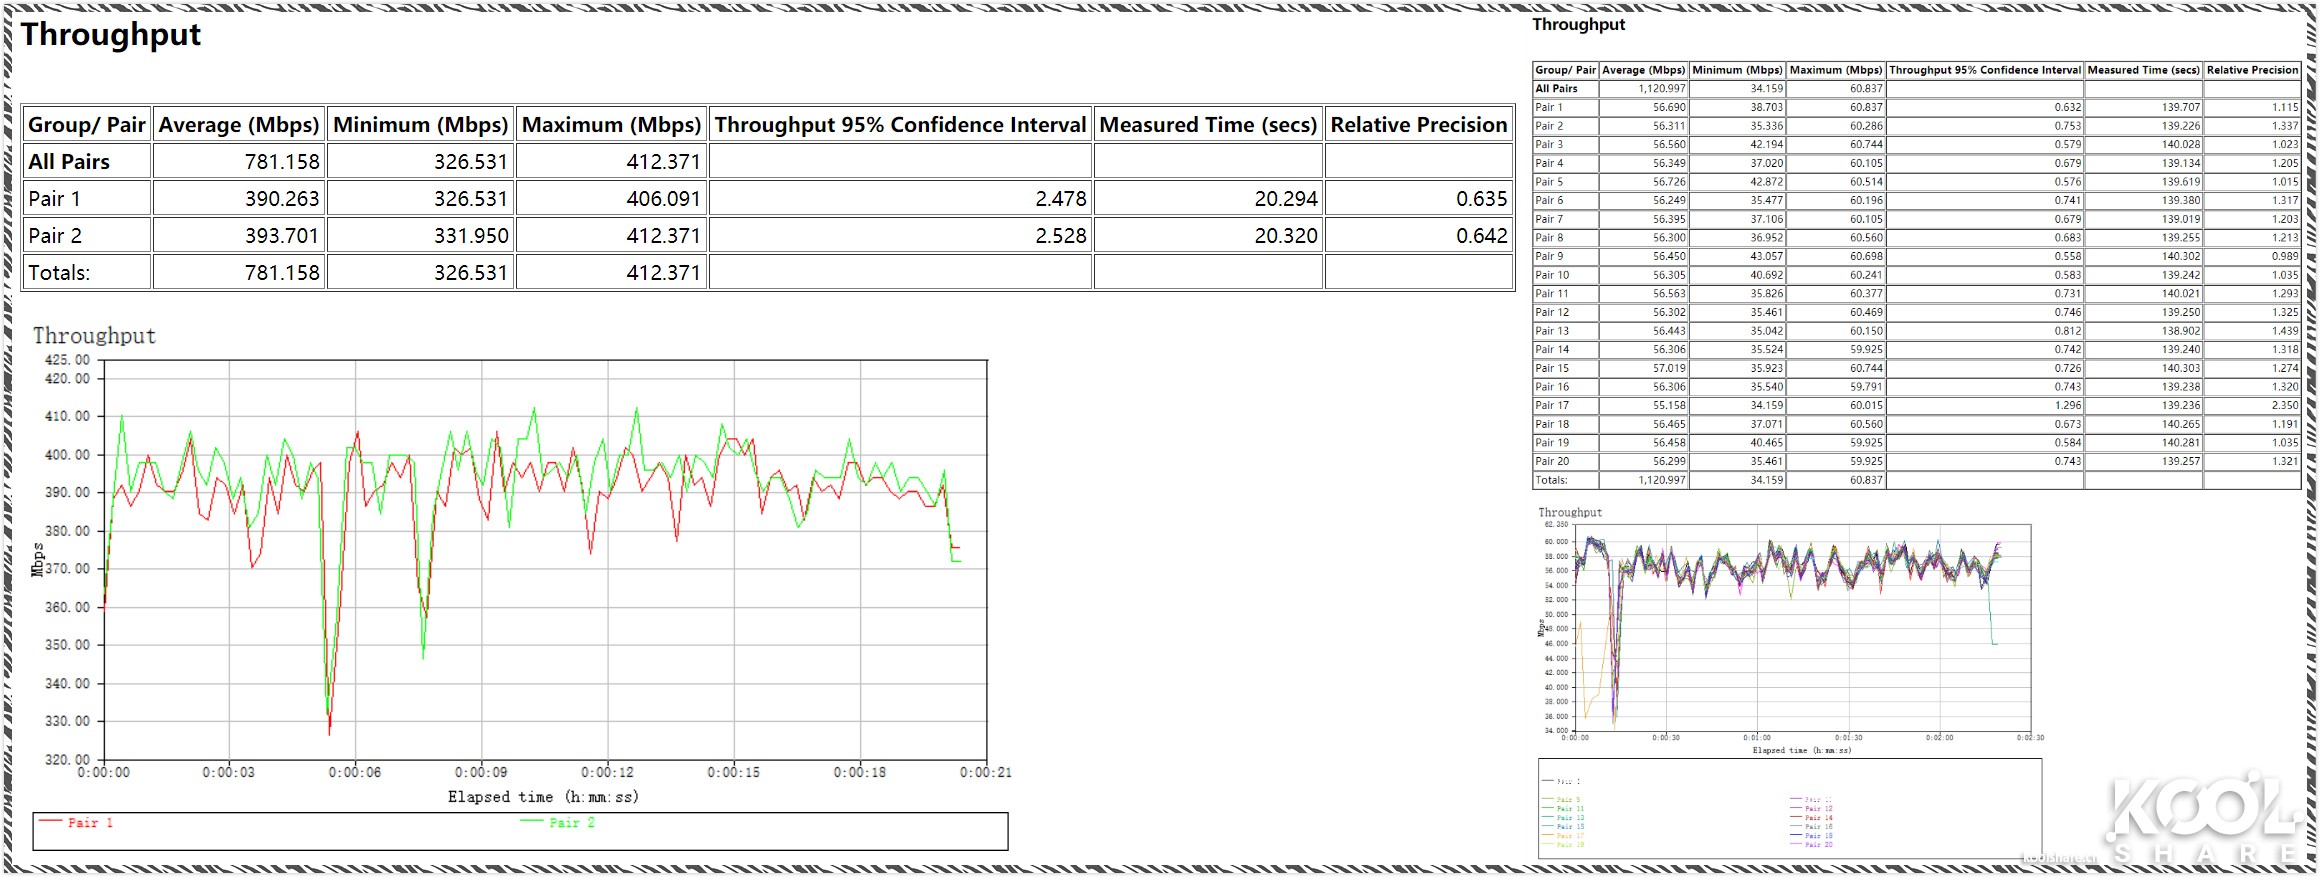Viewport: 2320px width, 877px height.
Task: Click the "Throughput" title above the large chart
Action: (x=94, y=336)
